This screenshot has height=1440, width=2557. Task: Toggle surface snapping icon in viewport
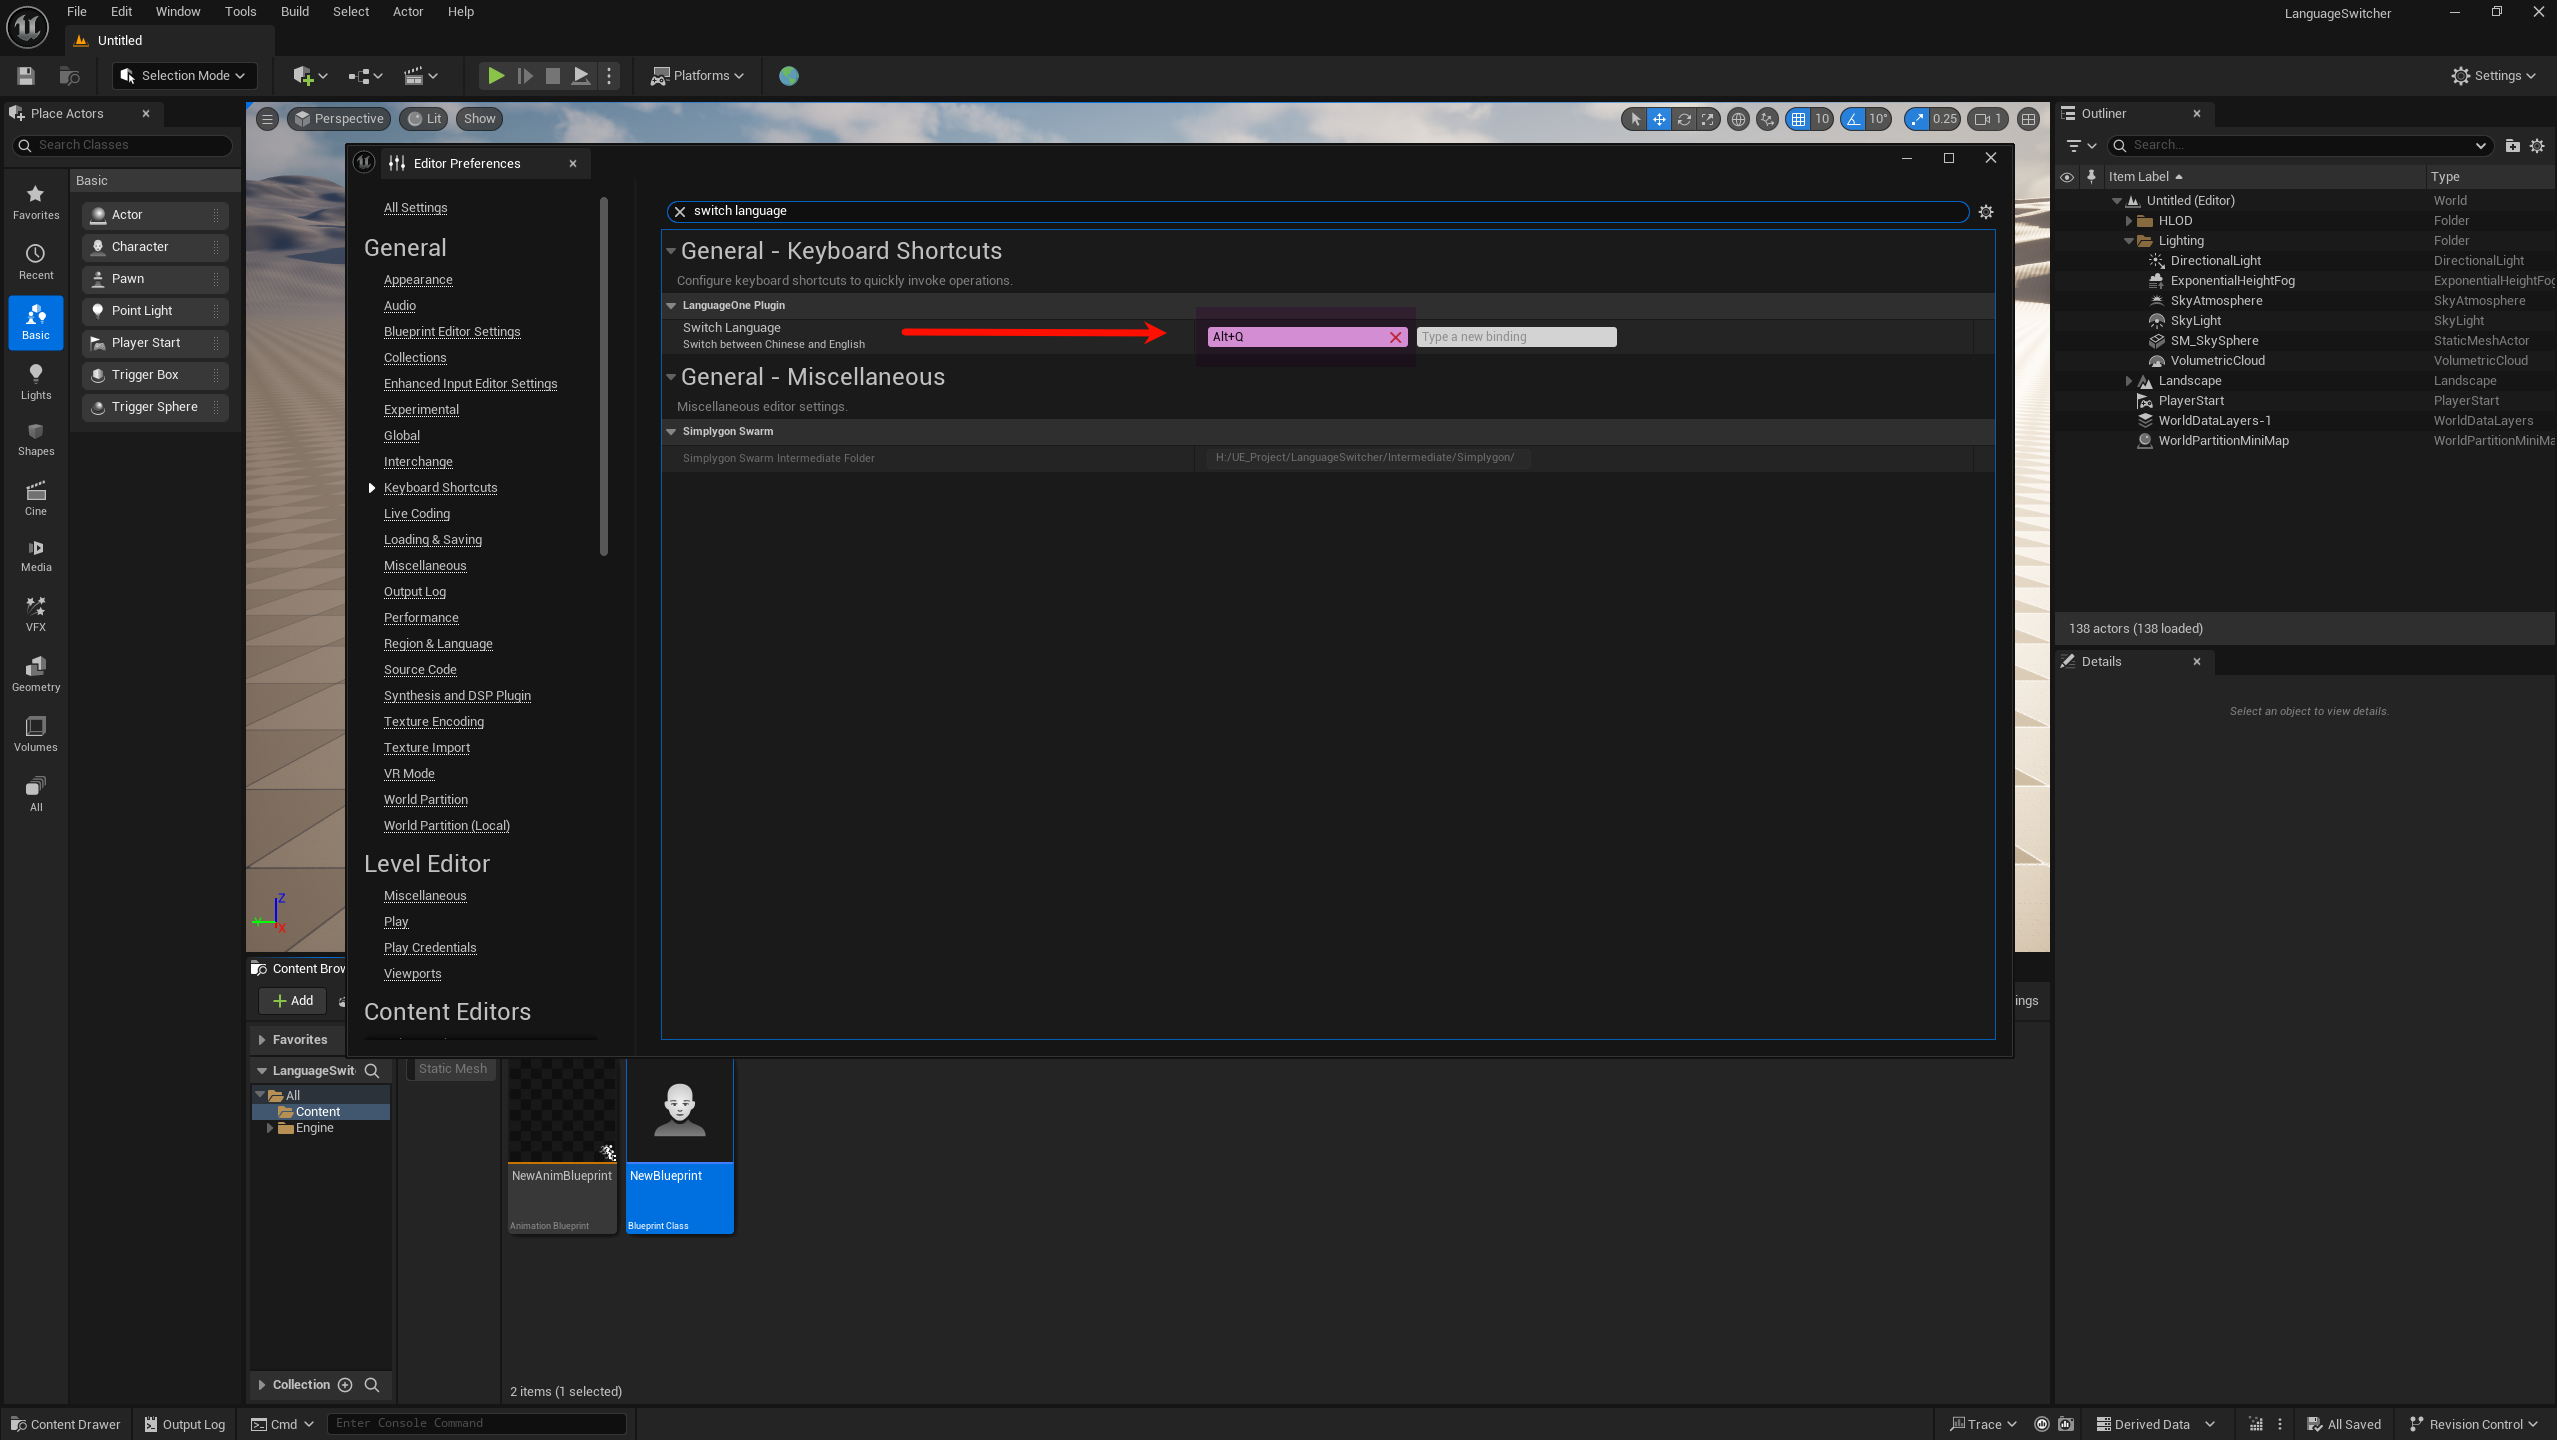coord(1767,119)
